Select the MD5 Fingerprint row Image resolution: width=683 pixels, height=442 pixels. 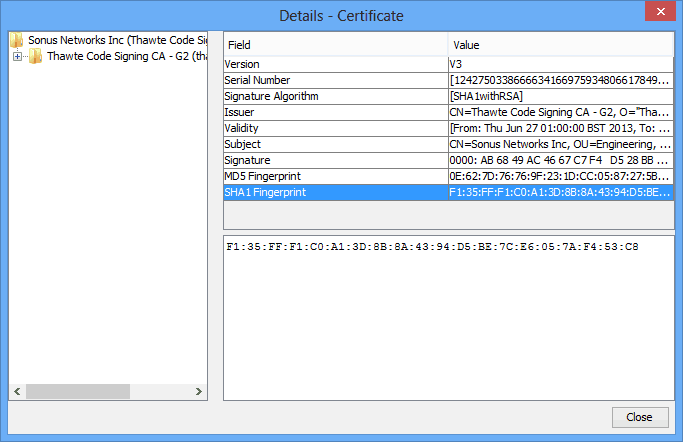[x=335, y=176]
